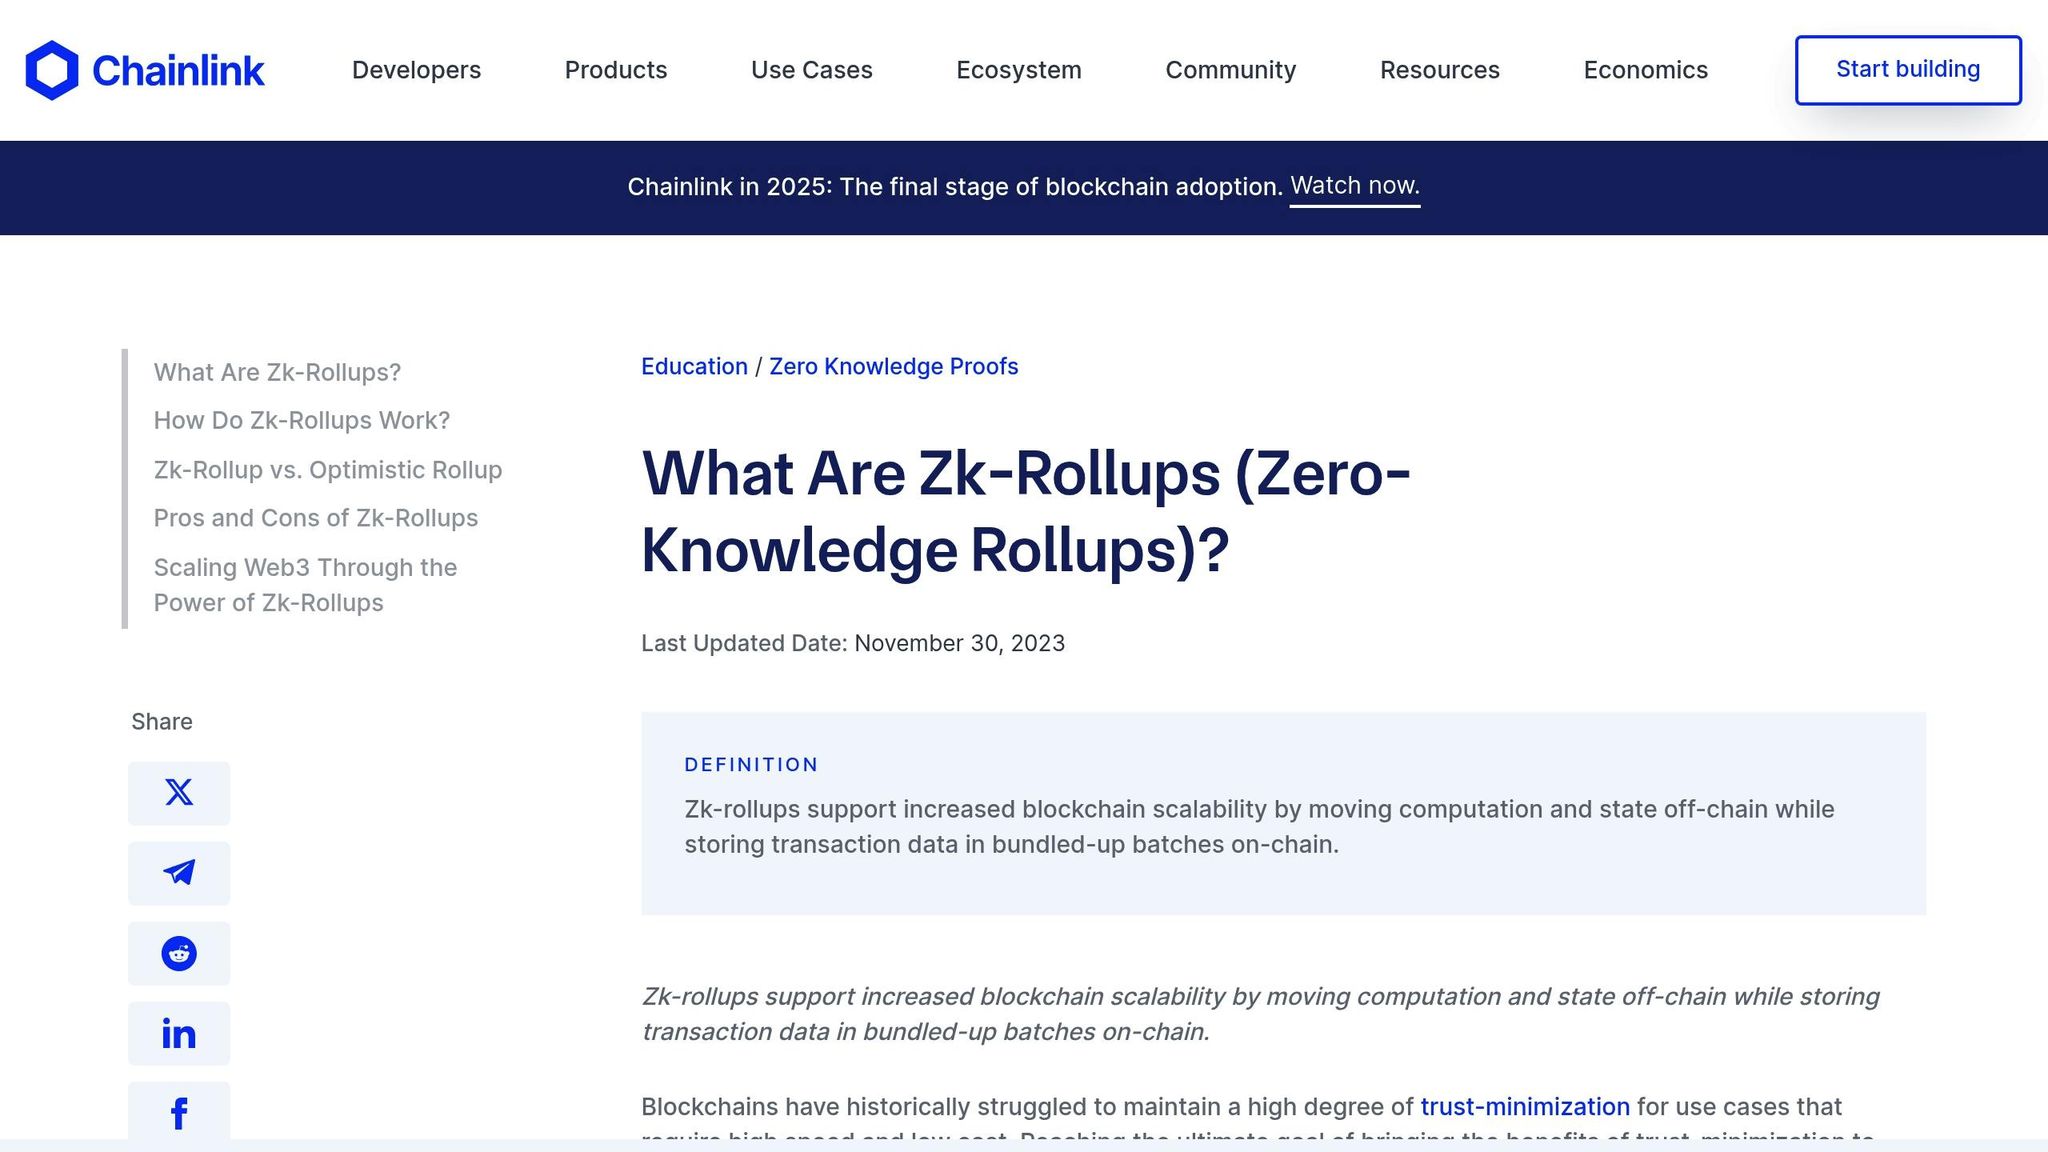Open the Resources menu
2048x1152 pixels.
(1440, 70)
